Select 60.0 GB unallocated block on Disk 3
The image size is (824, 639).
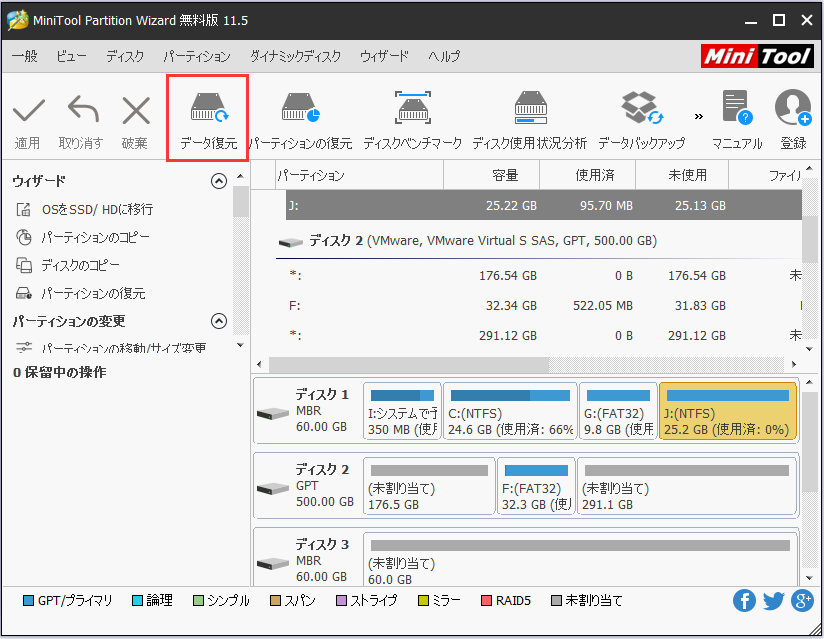580,560
